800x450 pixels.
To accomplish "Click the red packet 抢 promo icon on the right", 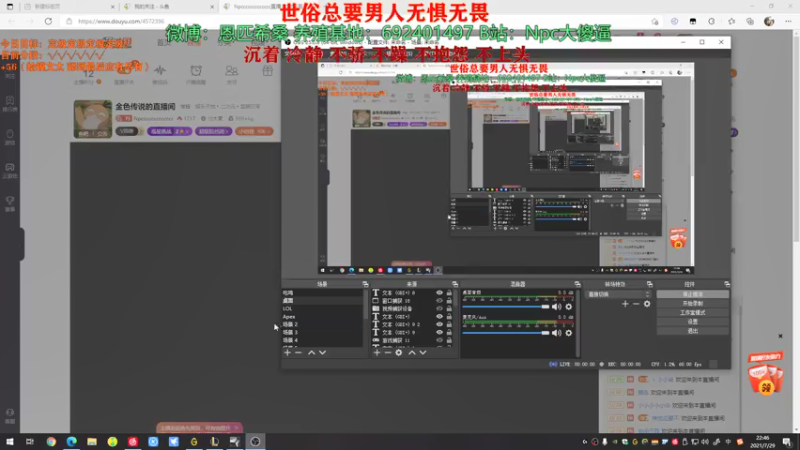I will click(x=765, y=374).
